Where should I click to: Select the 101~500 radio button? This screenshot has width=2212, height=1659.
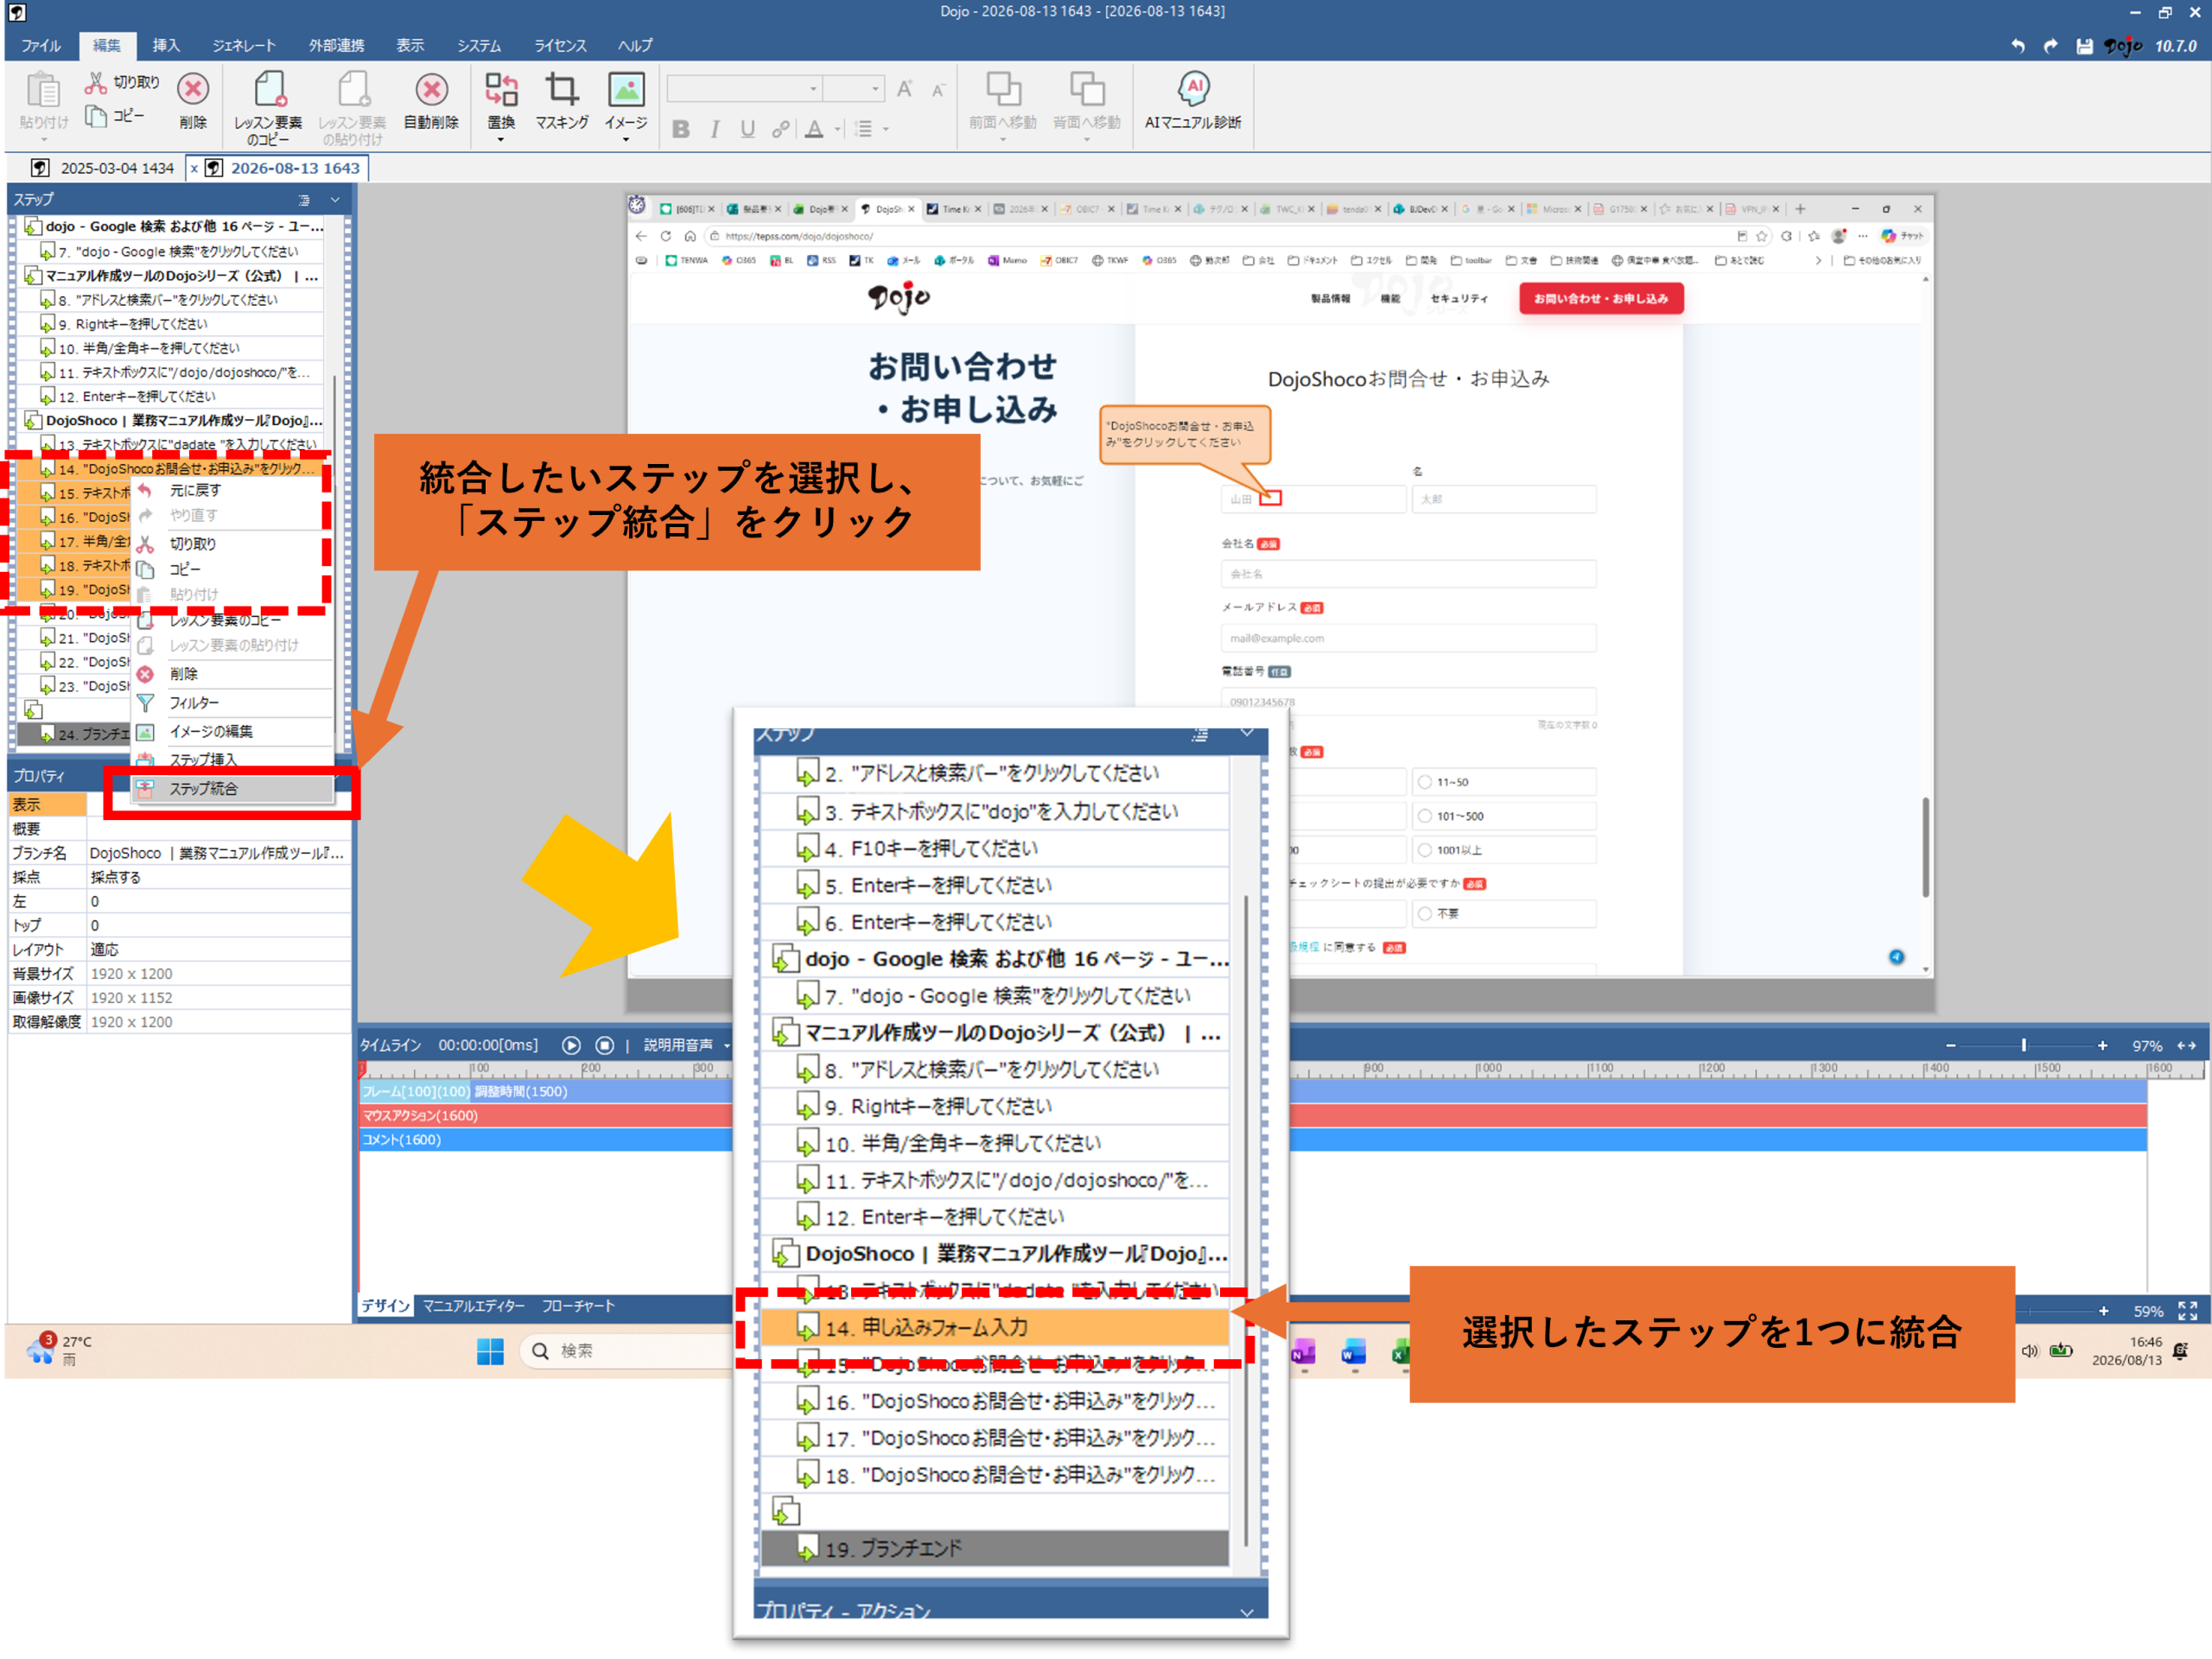[x=1425, y=816]
